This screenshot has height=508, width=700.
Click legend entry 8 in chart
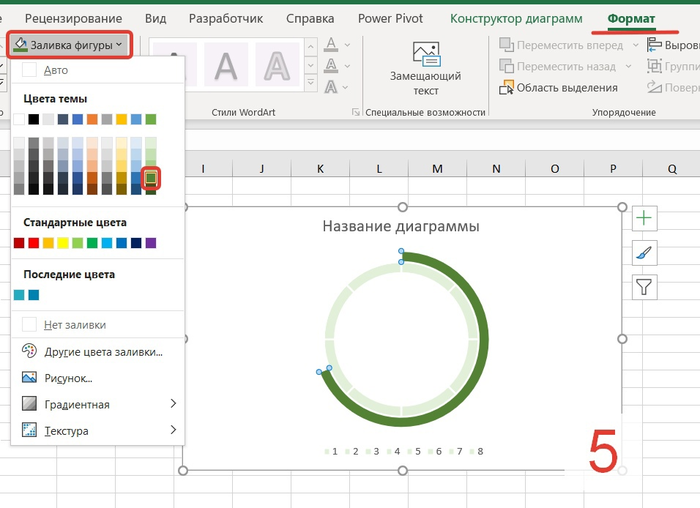476,451
